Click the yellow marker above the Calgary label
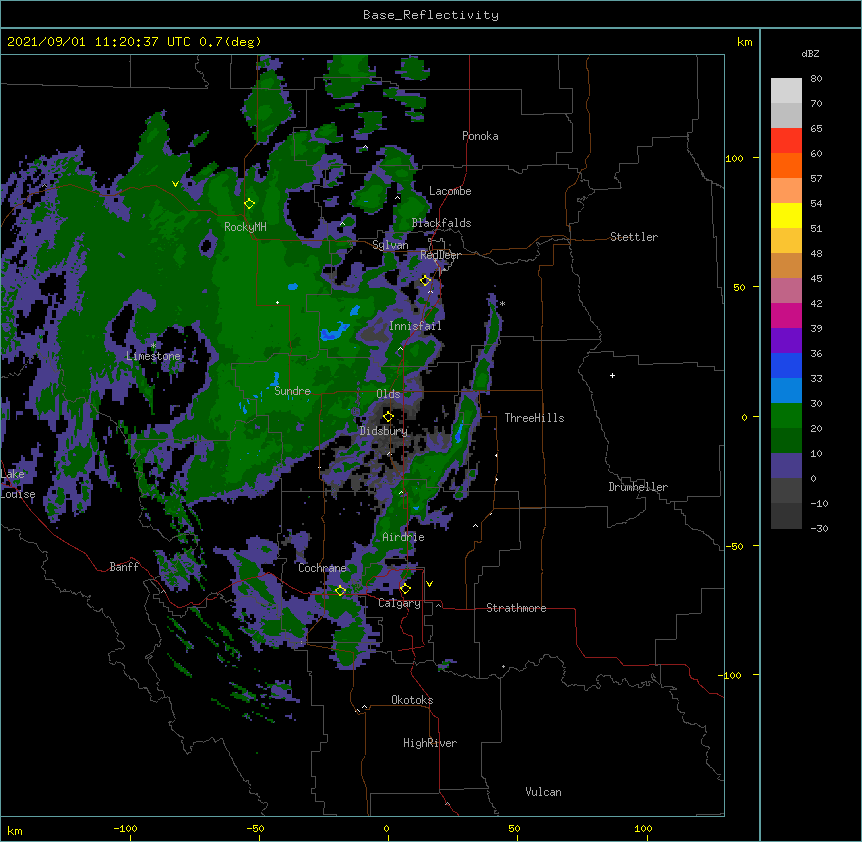Image resolution: width=862 pixels, height=842 pixels. coord(405,589)
